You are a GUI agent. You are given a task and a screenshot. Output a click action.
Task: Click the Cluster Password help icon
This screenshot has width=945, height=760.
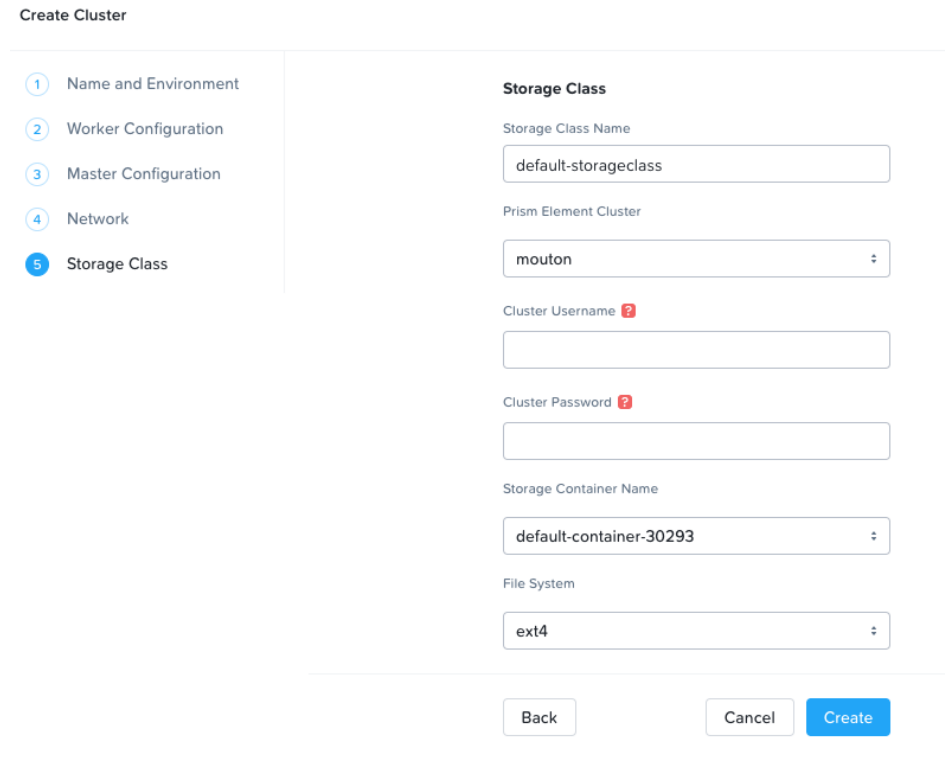(x=625, y=402)
